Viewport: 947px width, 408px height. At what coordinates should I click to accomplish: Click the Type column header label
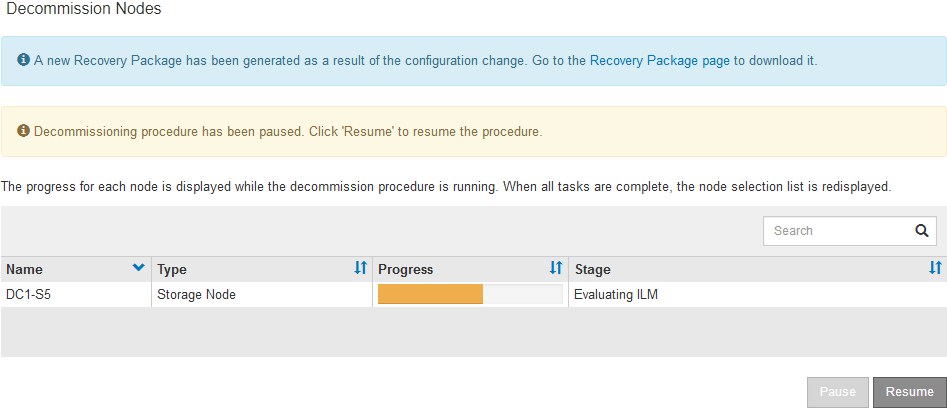point(172,269)
